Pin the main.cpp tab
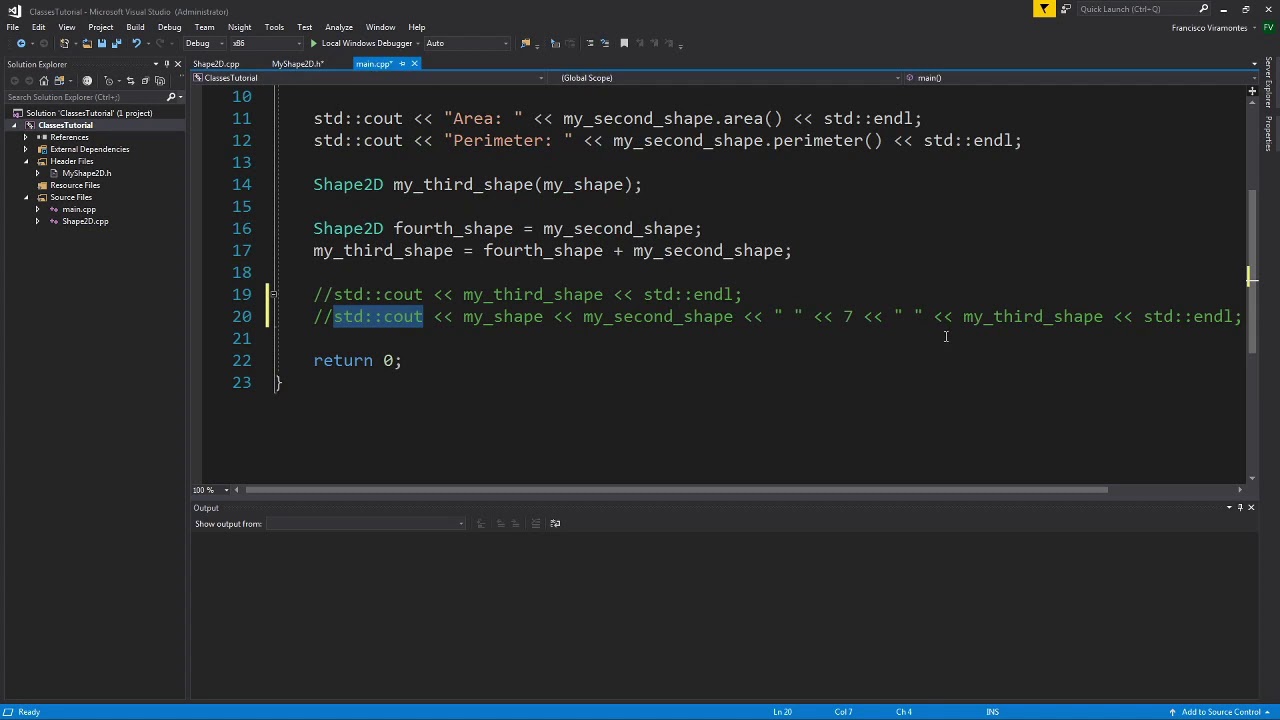 pyautogui.click(x=402, y=64)
